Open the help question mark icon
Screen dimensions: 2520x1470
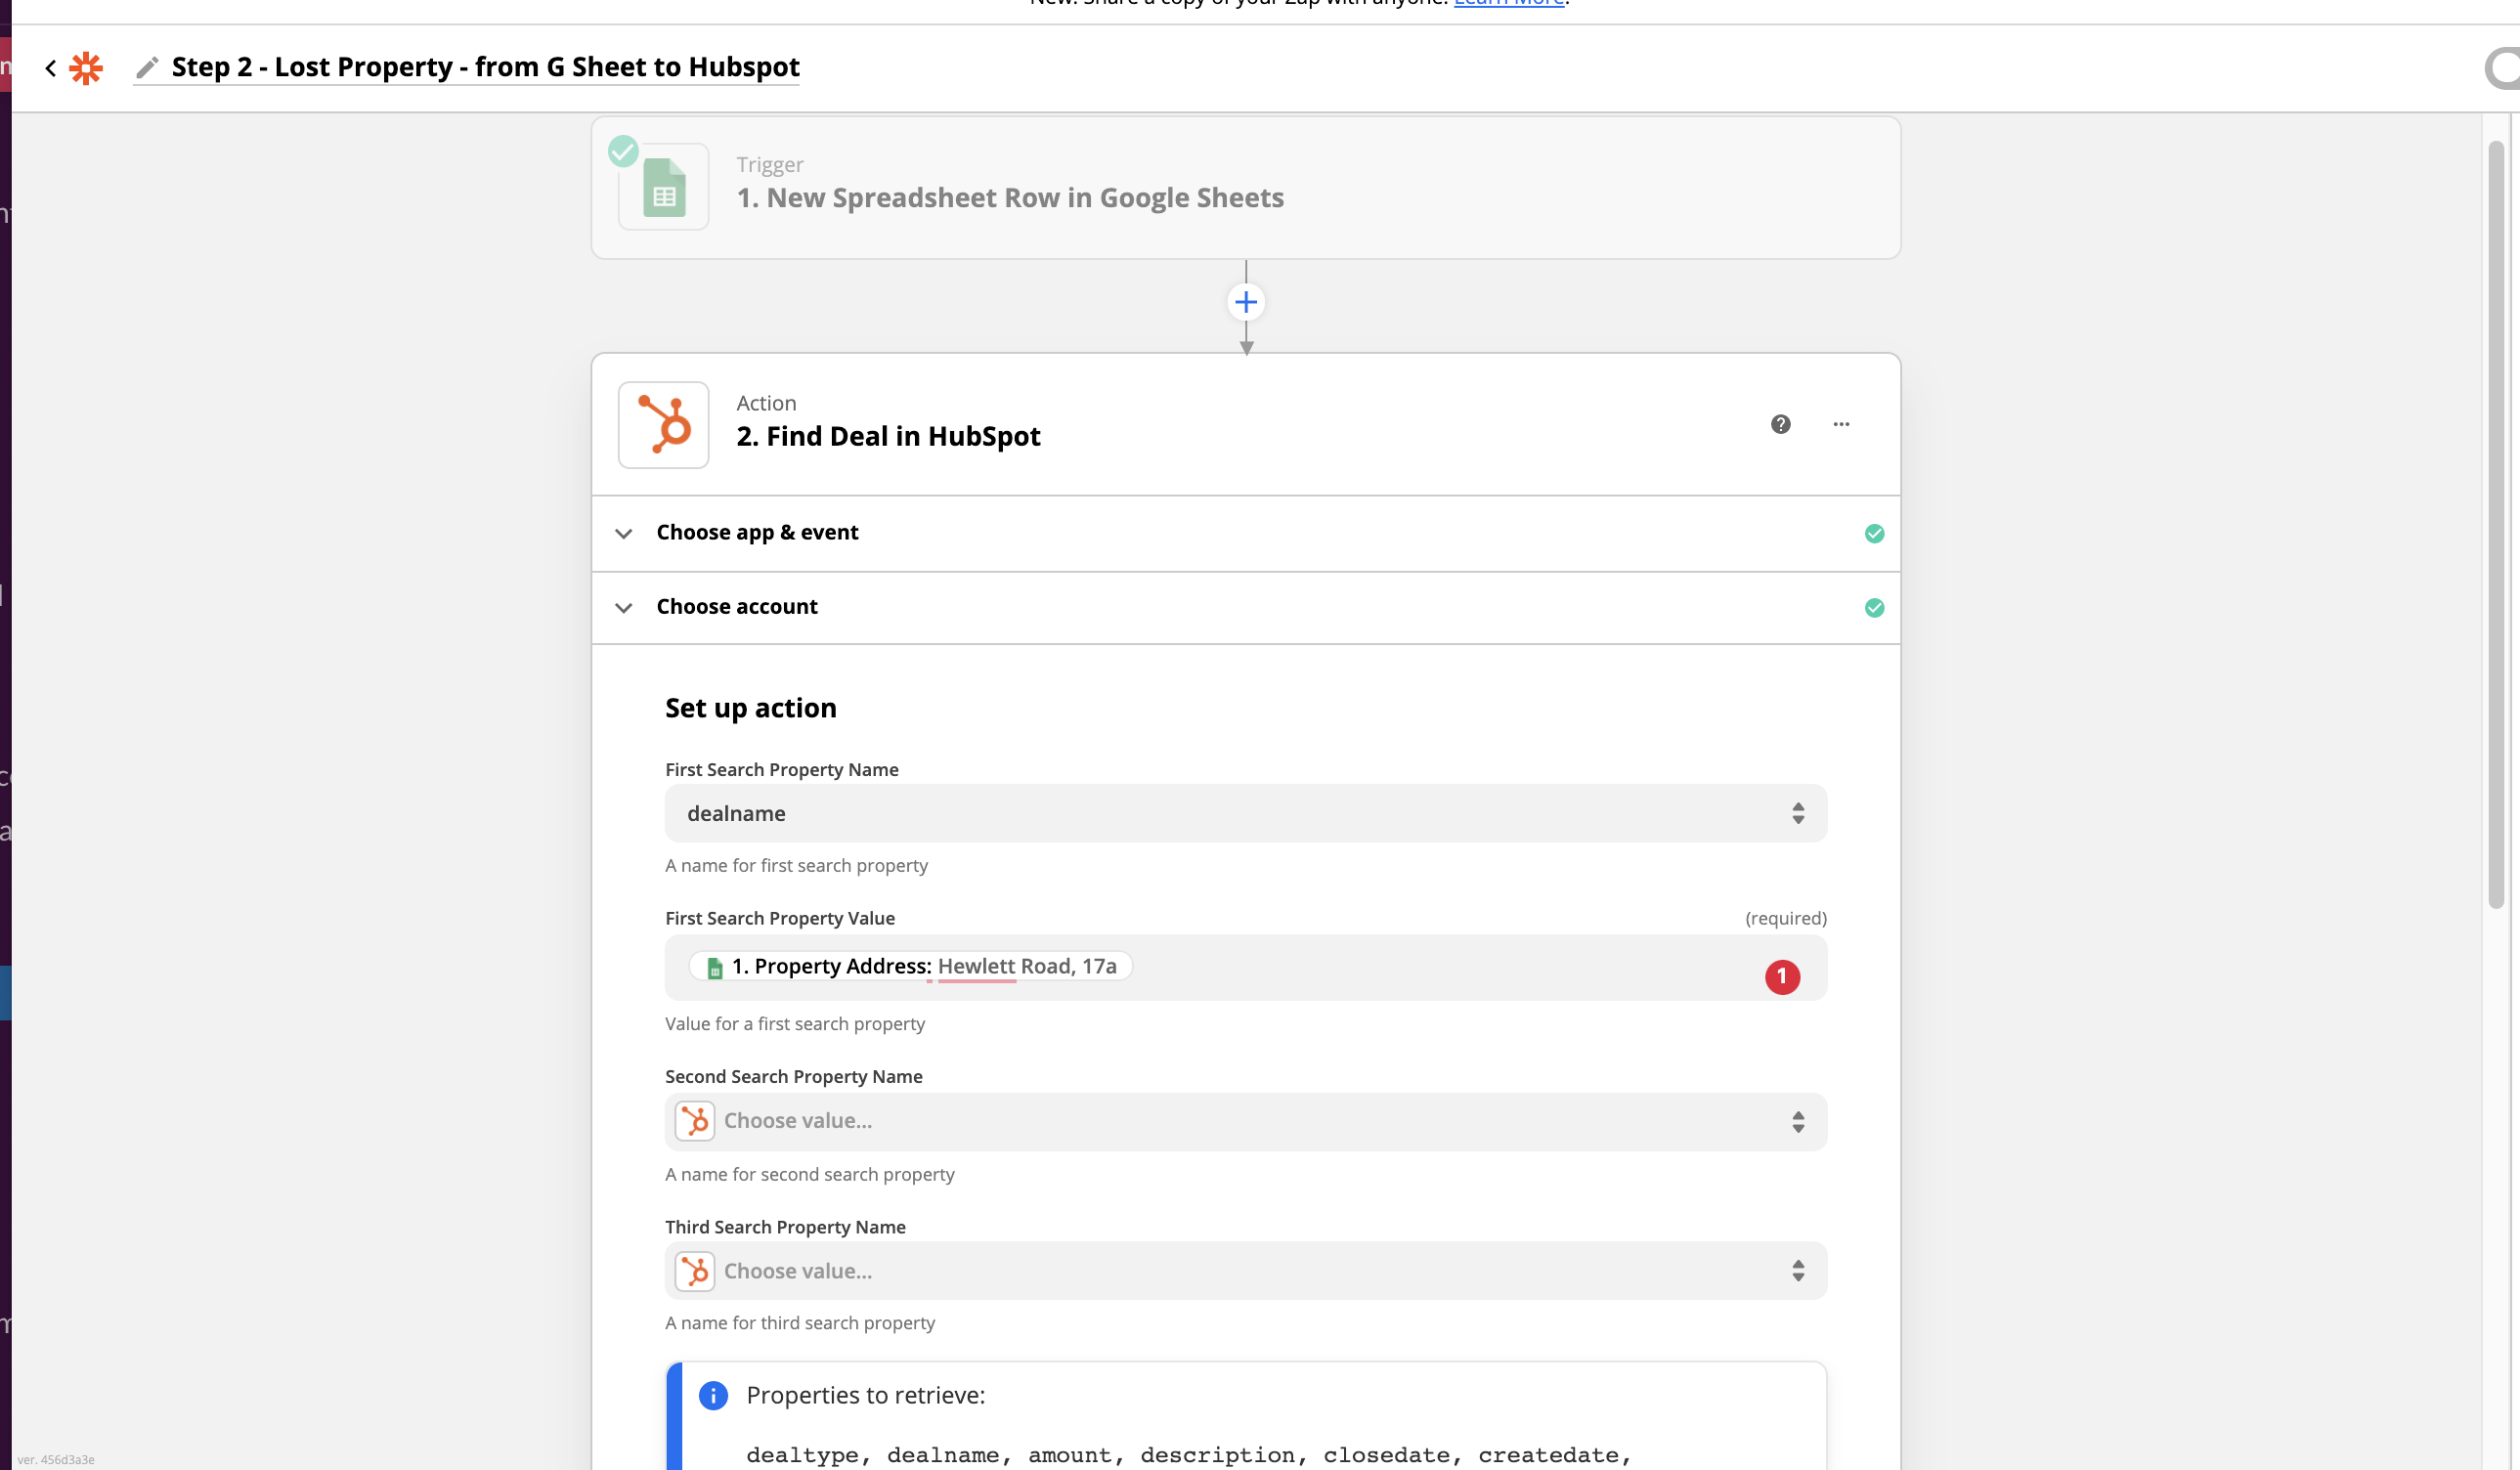click(x=1780, y=425)
